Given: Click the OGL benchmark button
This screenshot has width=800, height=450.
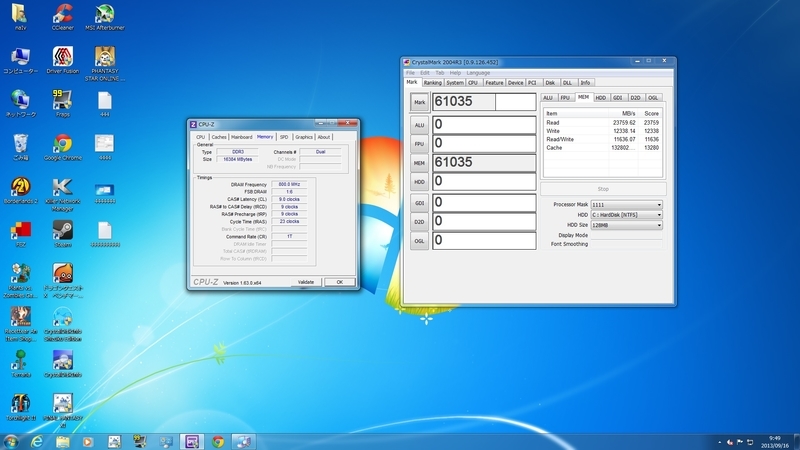Looking at the screenshot, I should point(419,241).
